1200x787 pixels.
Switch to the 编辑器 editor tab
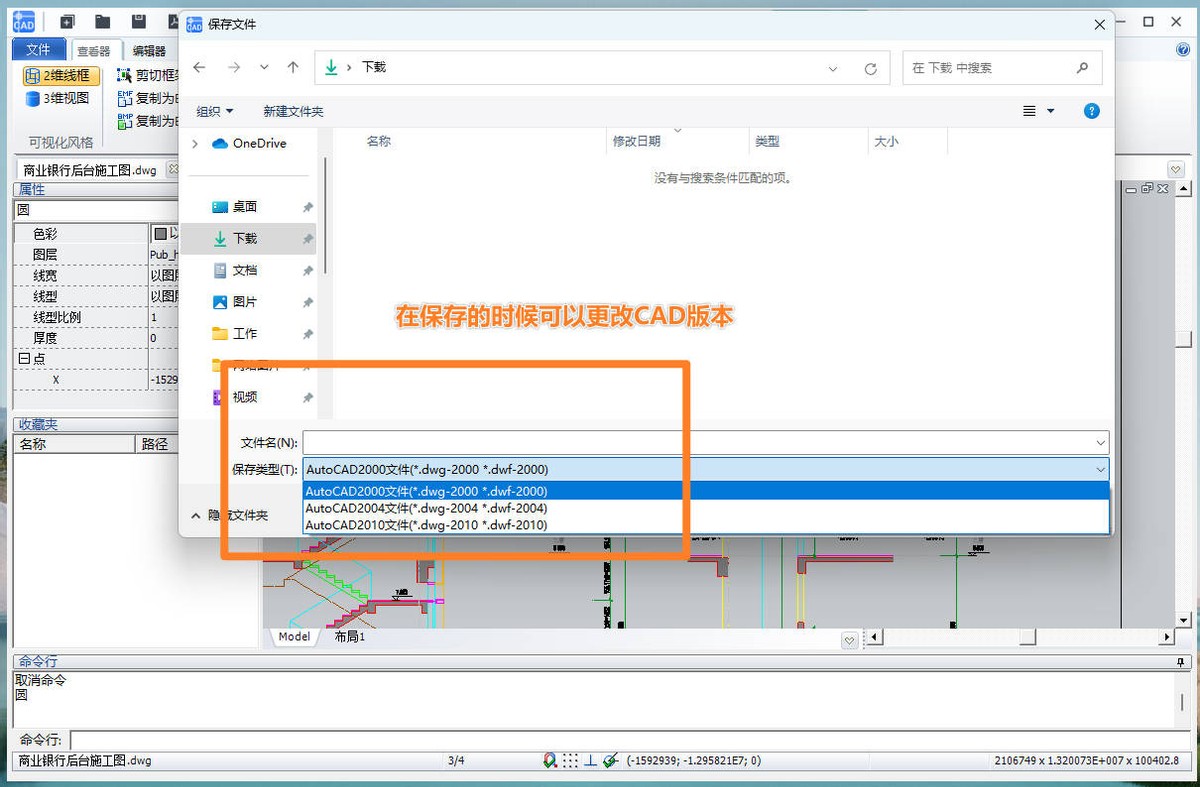(148, 49)
